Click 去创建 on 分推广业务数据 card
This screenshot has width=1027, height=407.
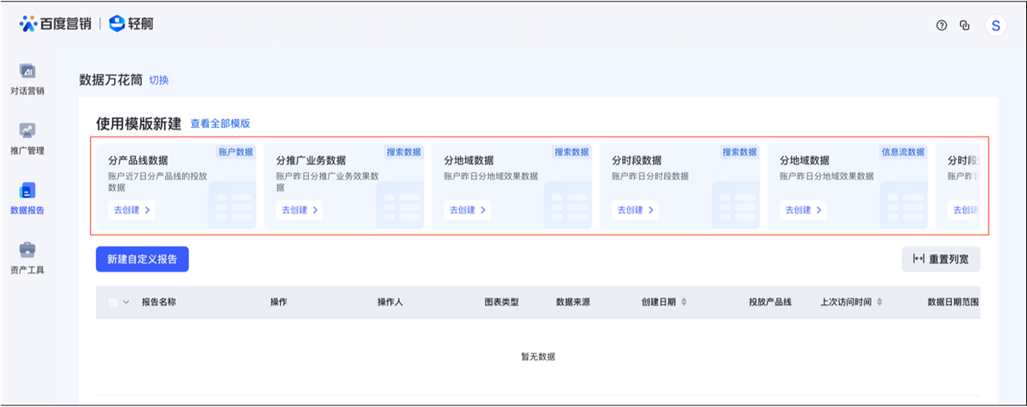pos(299,210)
